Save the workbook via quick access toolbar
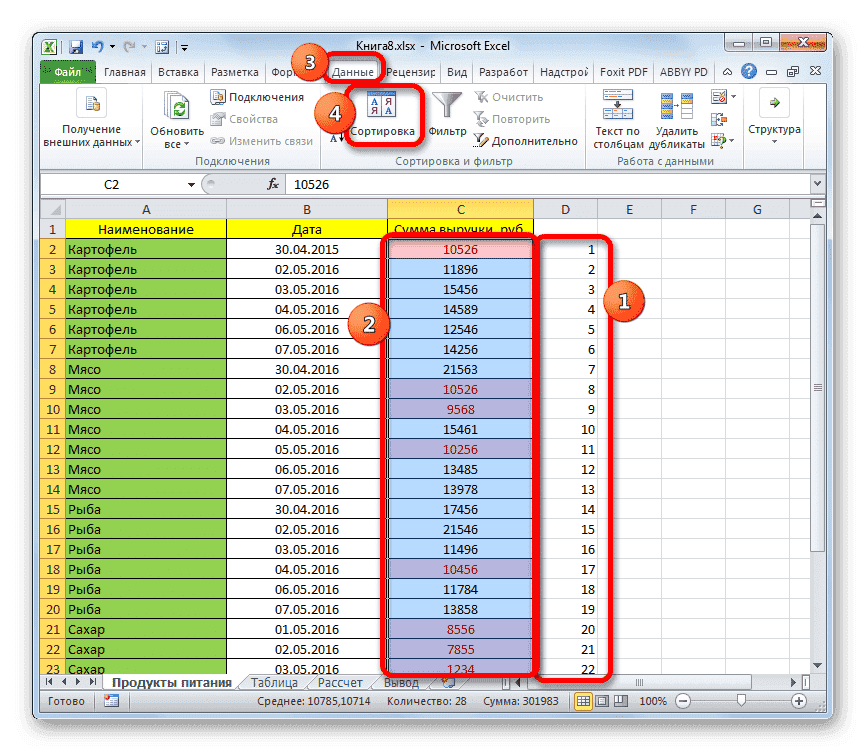 coord(75,46)
